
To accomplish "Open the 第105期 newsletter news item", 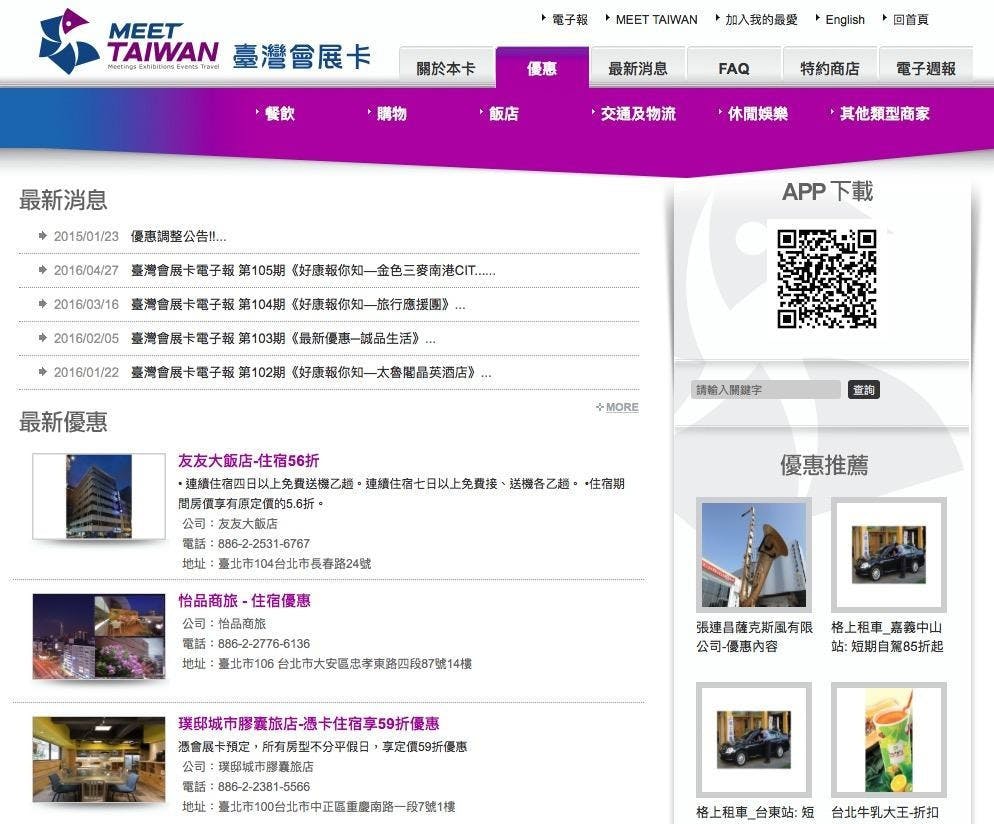I will [x=313, y=271].
